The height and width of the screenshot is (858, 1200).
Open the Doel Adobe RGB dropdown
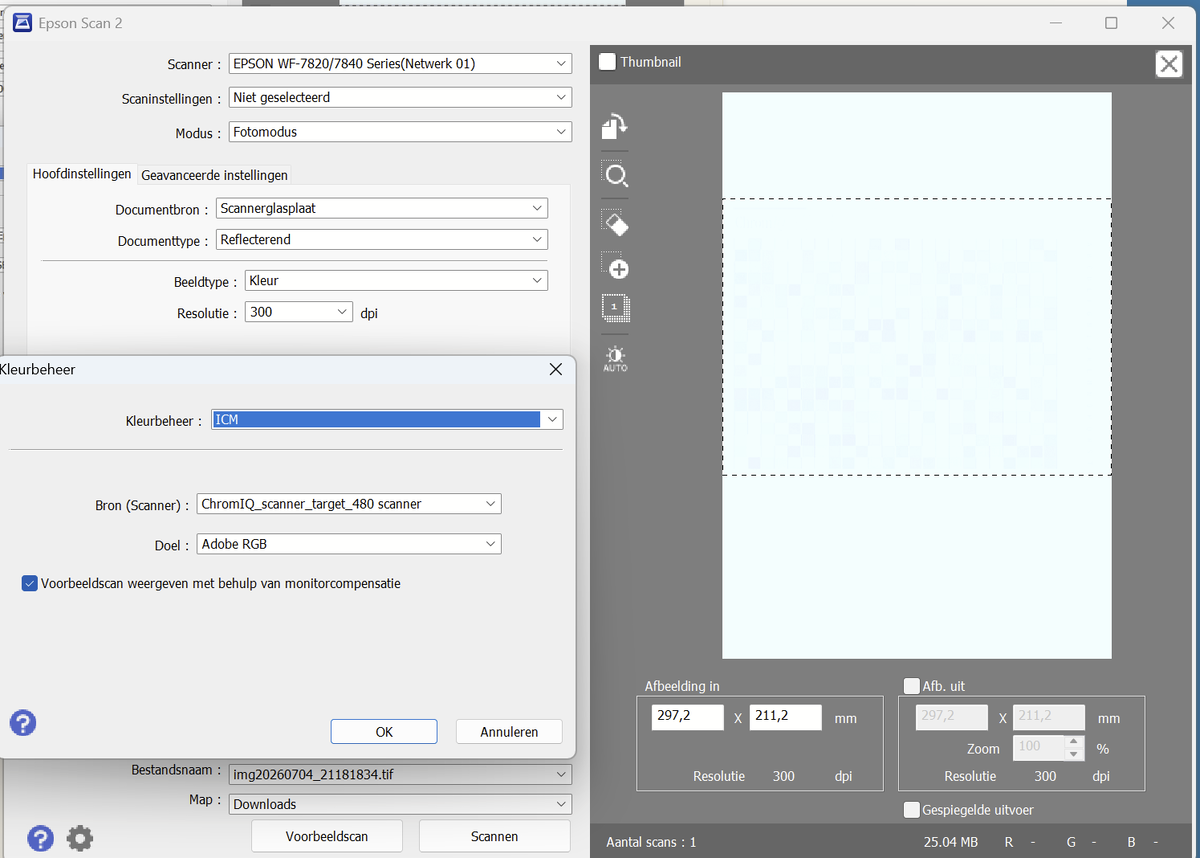(349, 544)
